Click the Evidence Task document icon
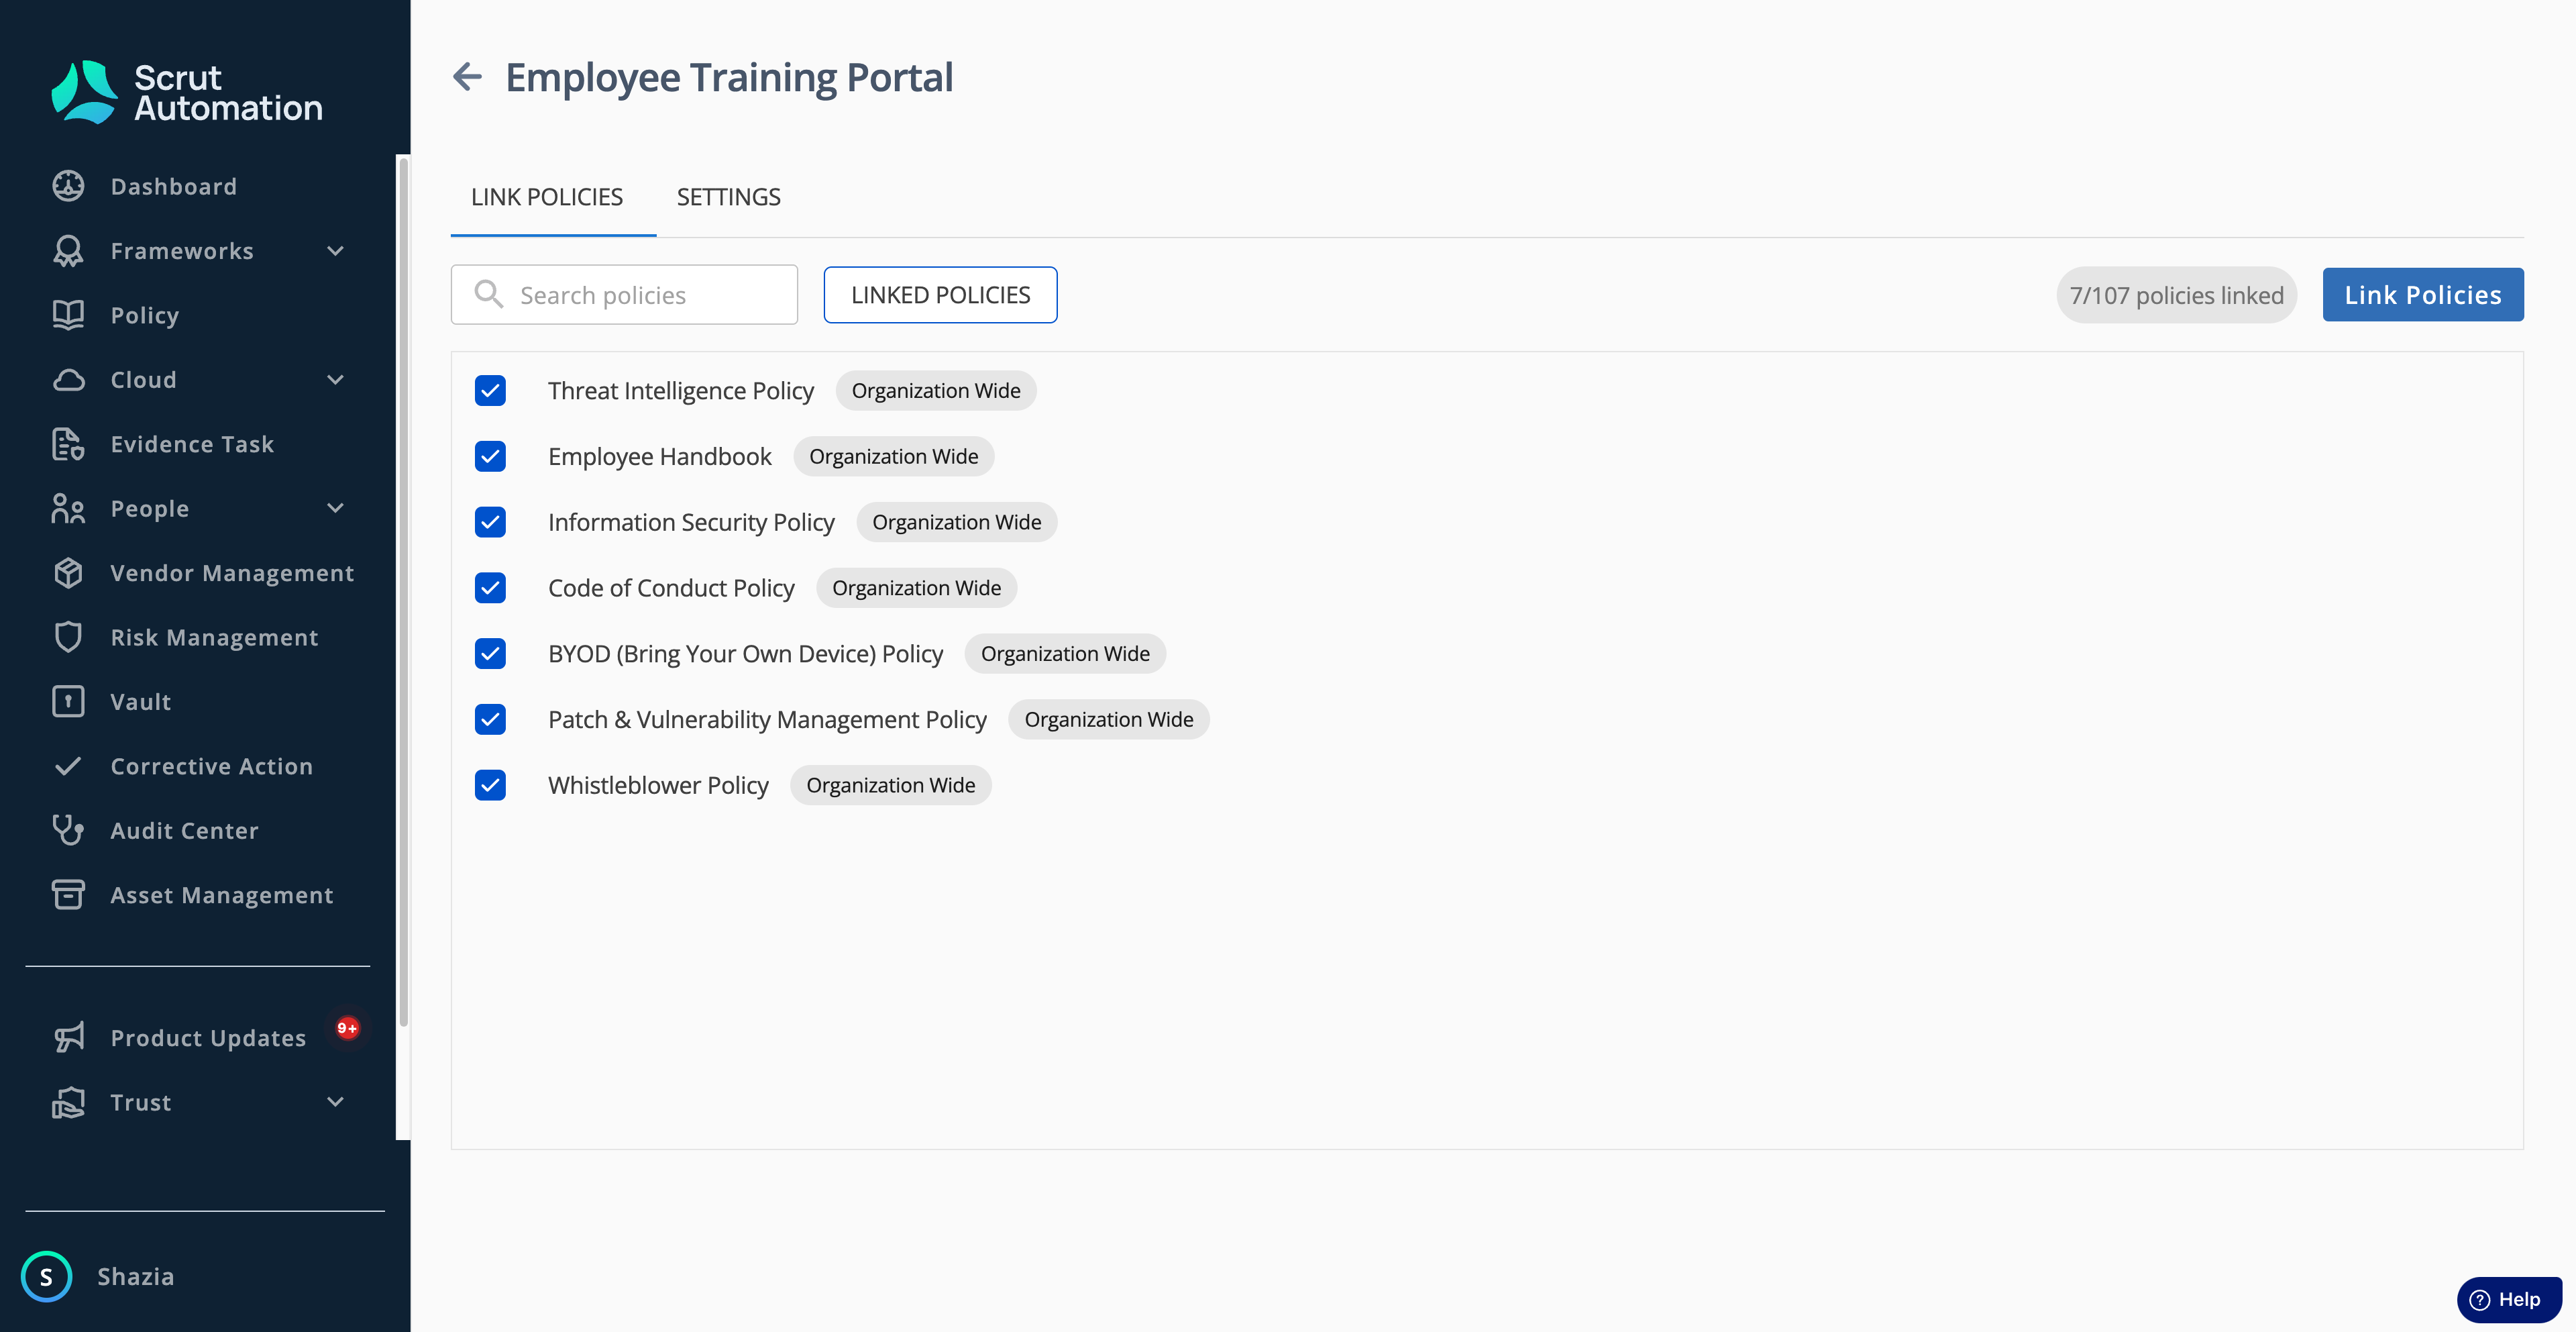 [x=68, y=444]
